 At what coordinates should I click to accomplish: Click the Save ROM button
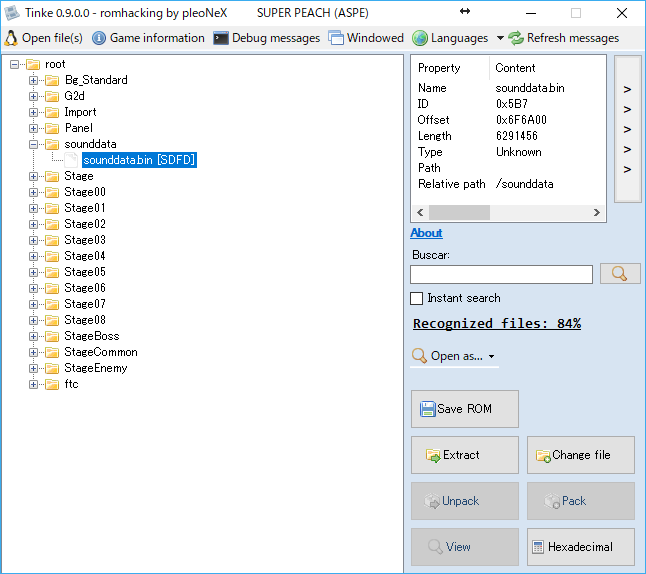[x=465, y=409]
